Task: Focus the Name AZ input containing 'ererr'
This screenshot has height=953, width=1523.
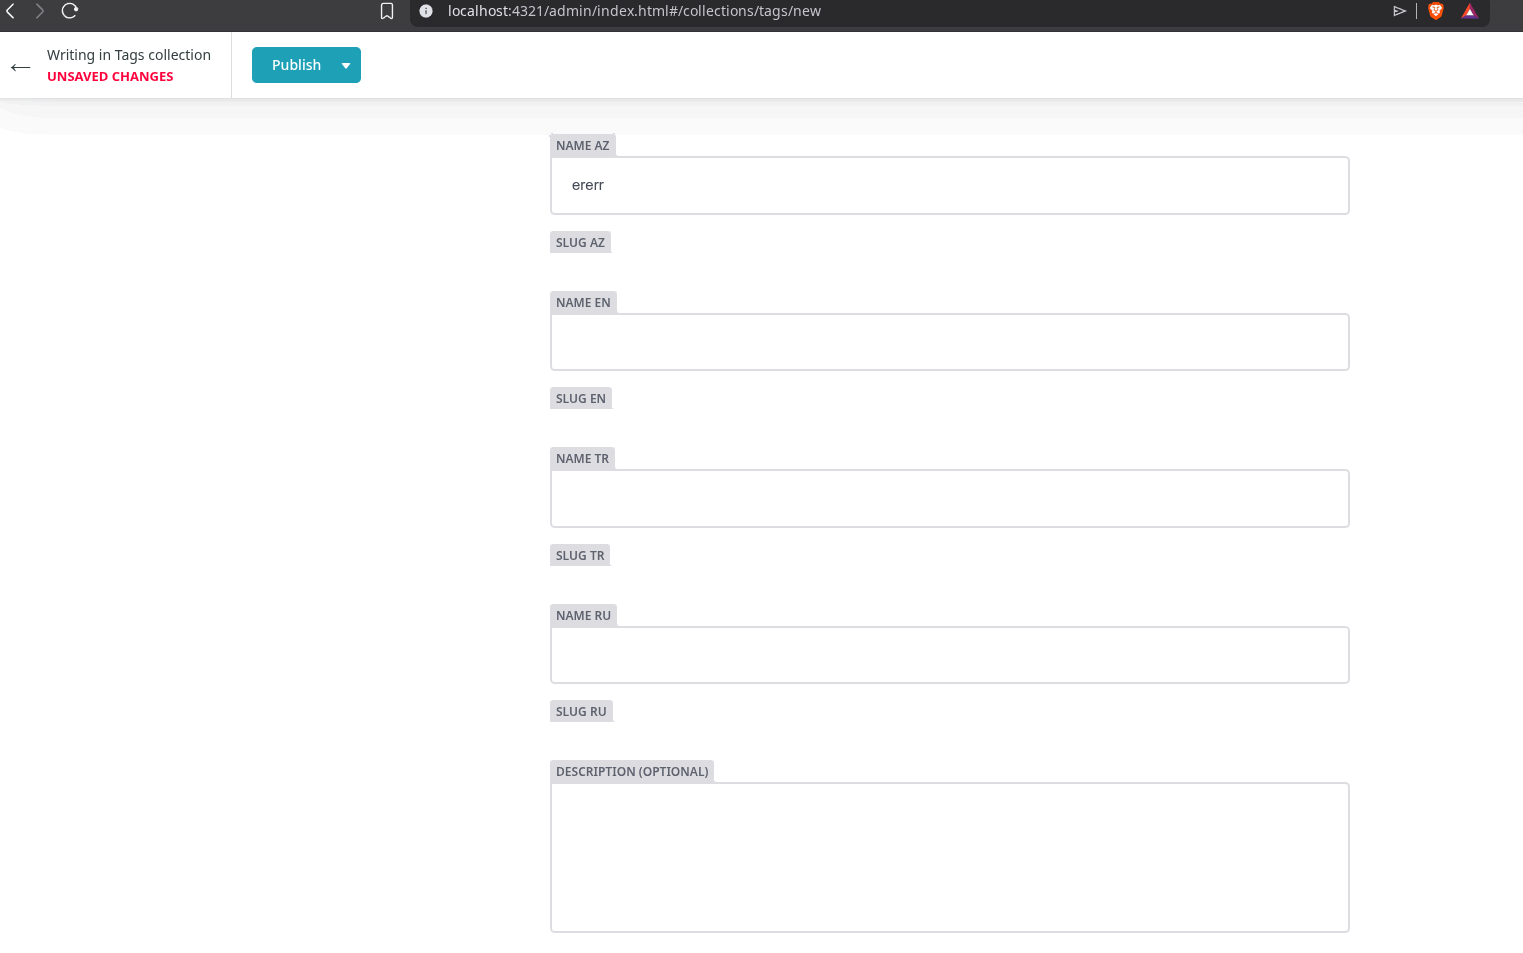Action: (x=949, y=185)
